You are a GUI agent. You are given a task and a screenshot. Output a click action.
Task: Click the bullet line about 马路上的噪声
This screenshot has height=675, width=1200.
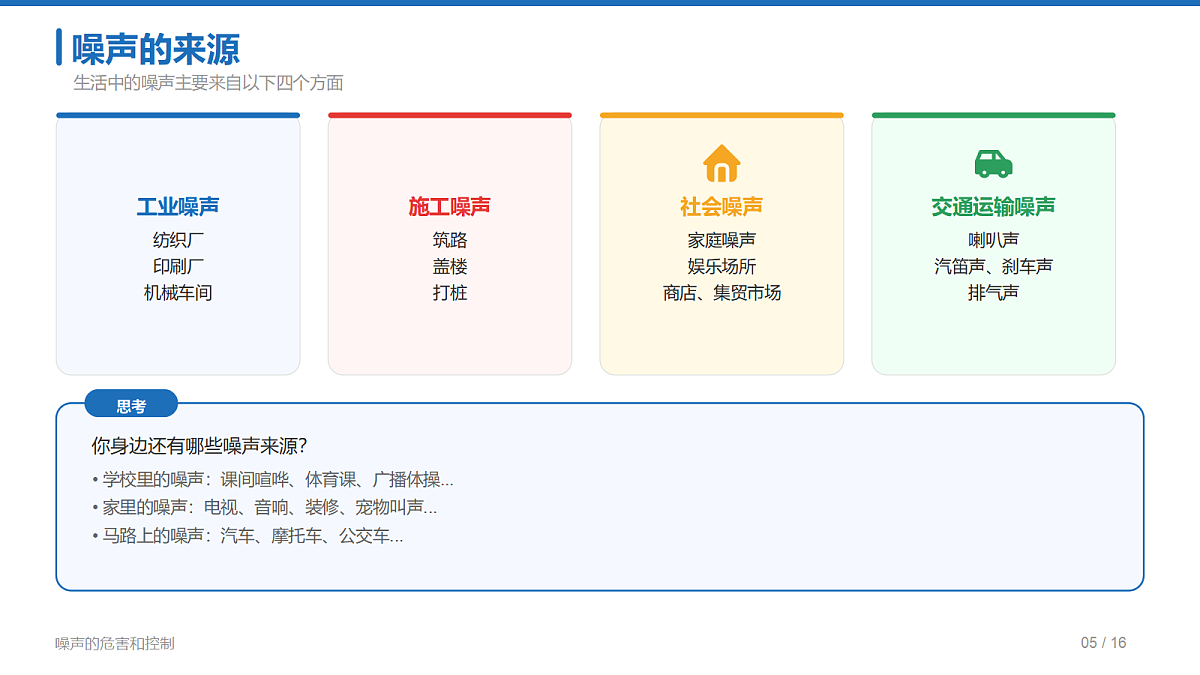tap(248, 536)
